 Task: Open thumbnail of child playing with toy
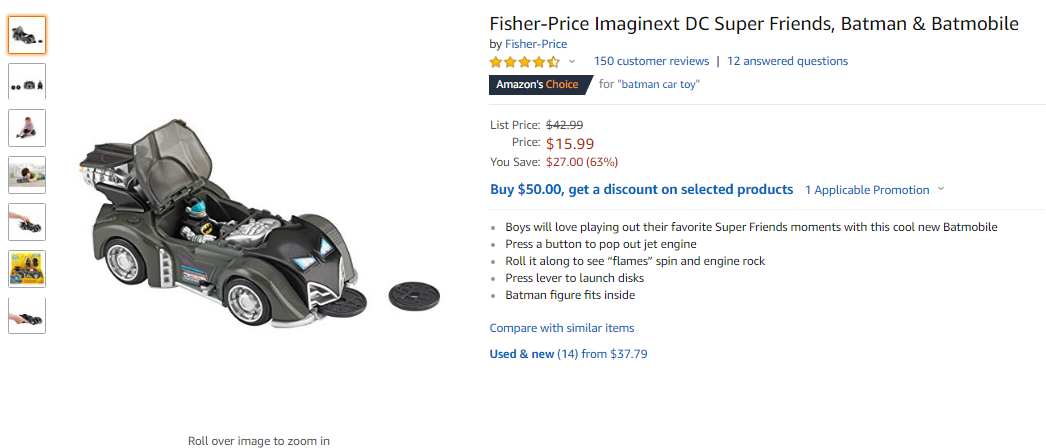tap(27, 128)
